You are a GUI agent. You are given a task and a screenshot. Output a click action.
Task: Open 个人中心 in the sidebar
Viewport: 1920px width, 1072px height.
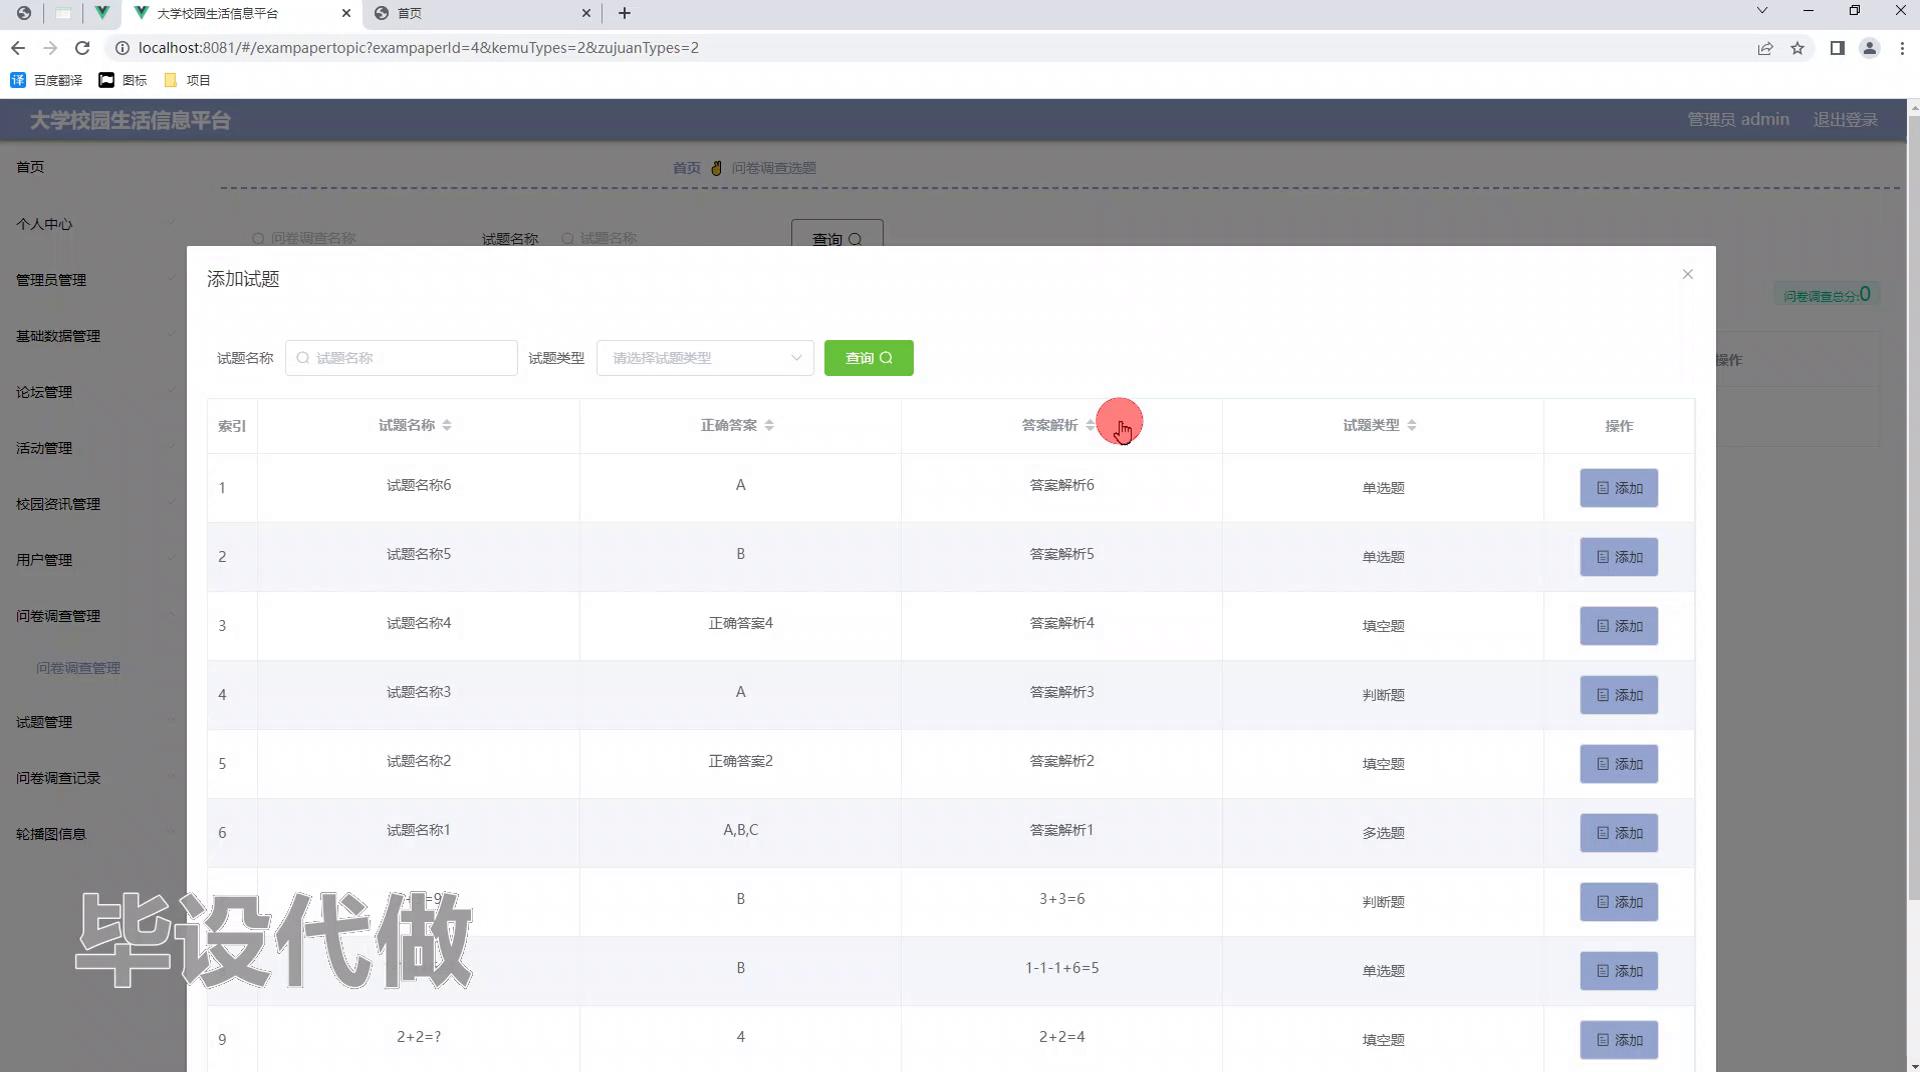tap(44, 224)
